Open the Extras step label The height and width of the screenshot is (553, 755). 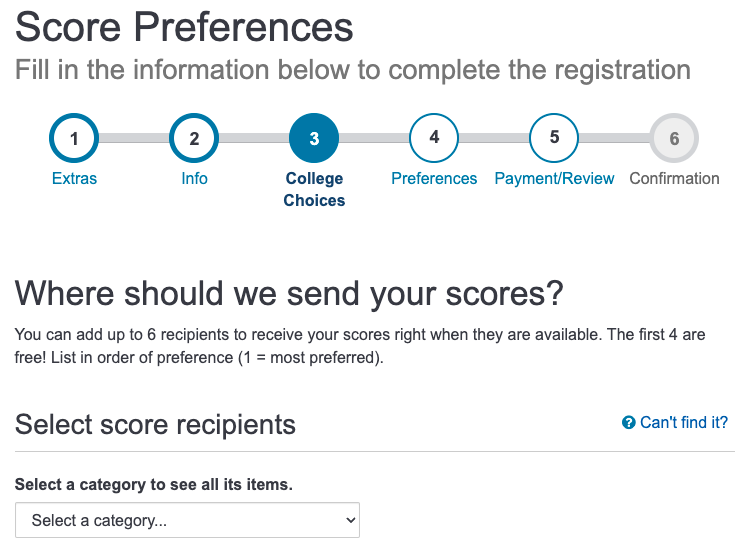click(x=74, y=179)
